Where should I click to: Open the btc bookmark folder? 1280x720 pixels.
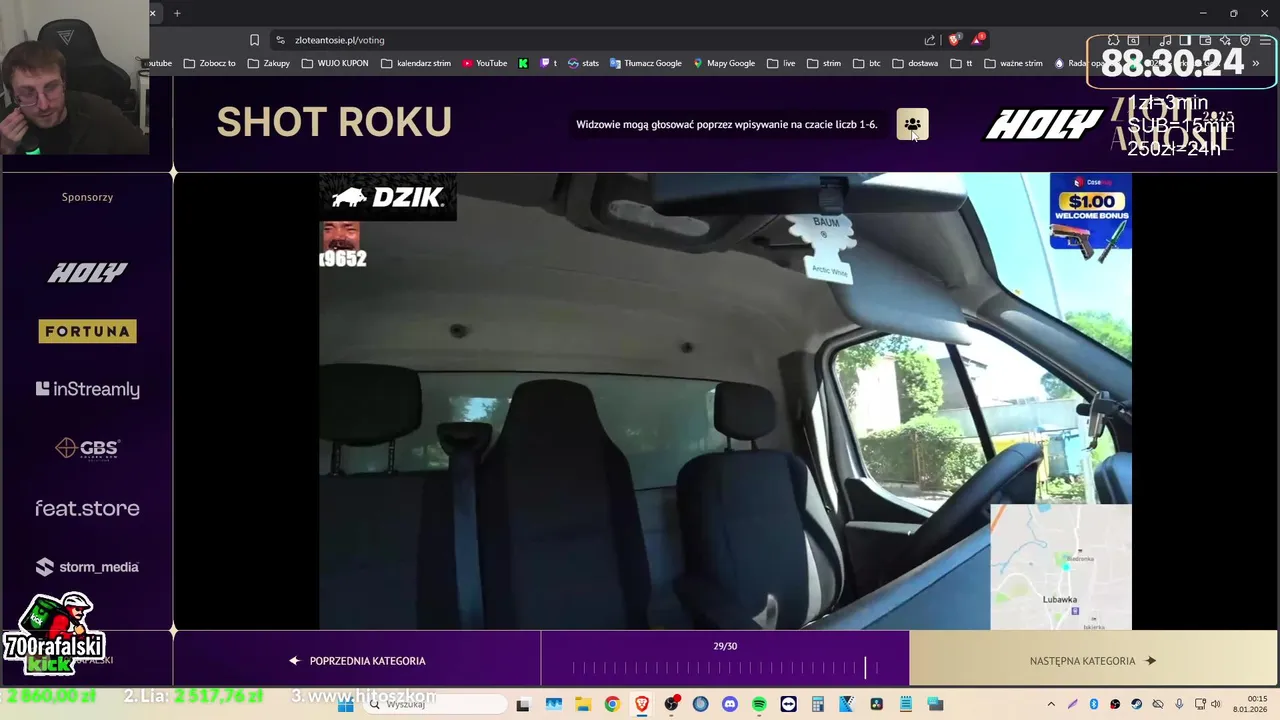867,63
